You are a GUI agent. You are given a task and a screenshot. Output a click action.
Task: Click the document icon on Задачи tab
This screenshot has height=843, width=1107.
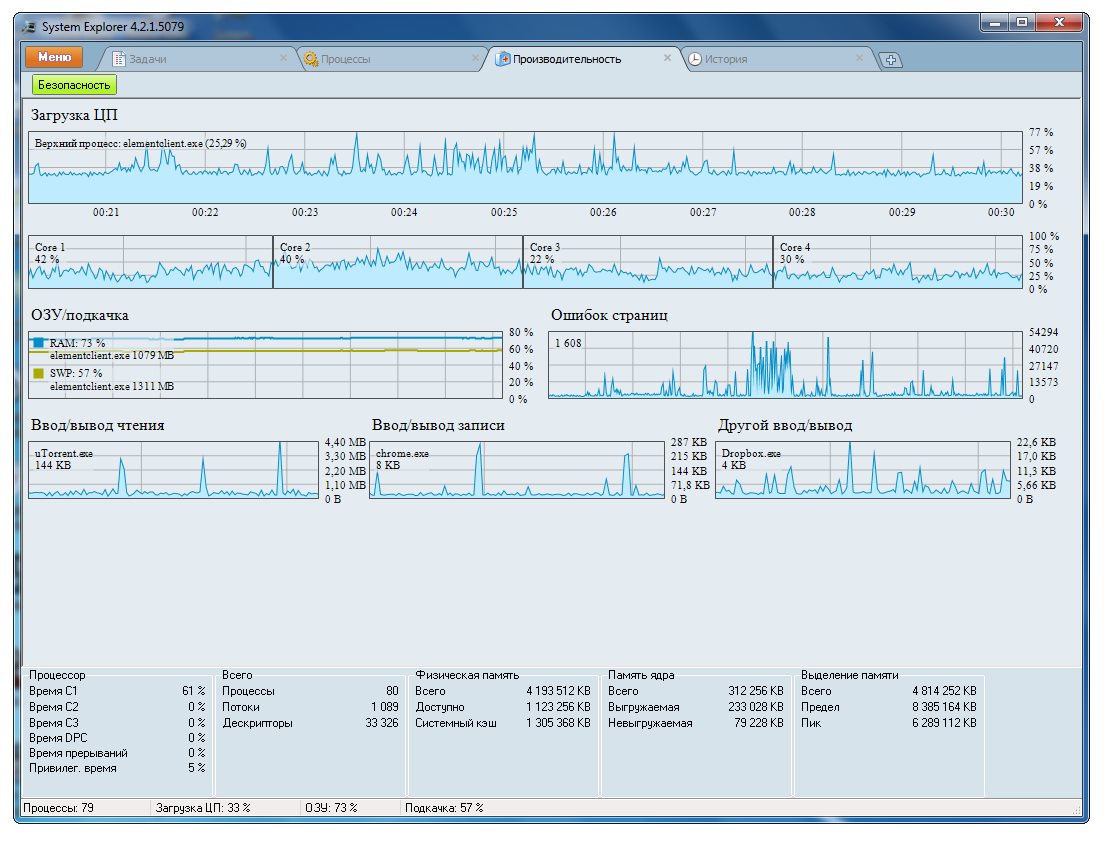119,59
